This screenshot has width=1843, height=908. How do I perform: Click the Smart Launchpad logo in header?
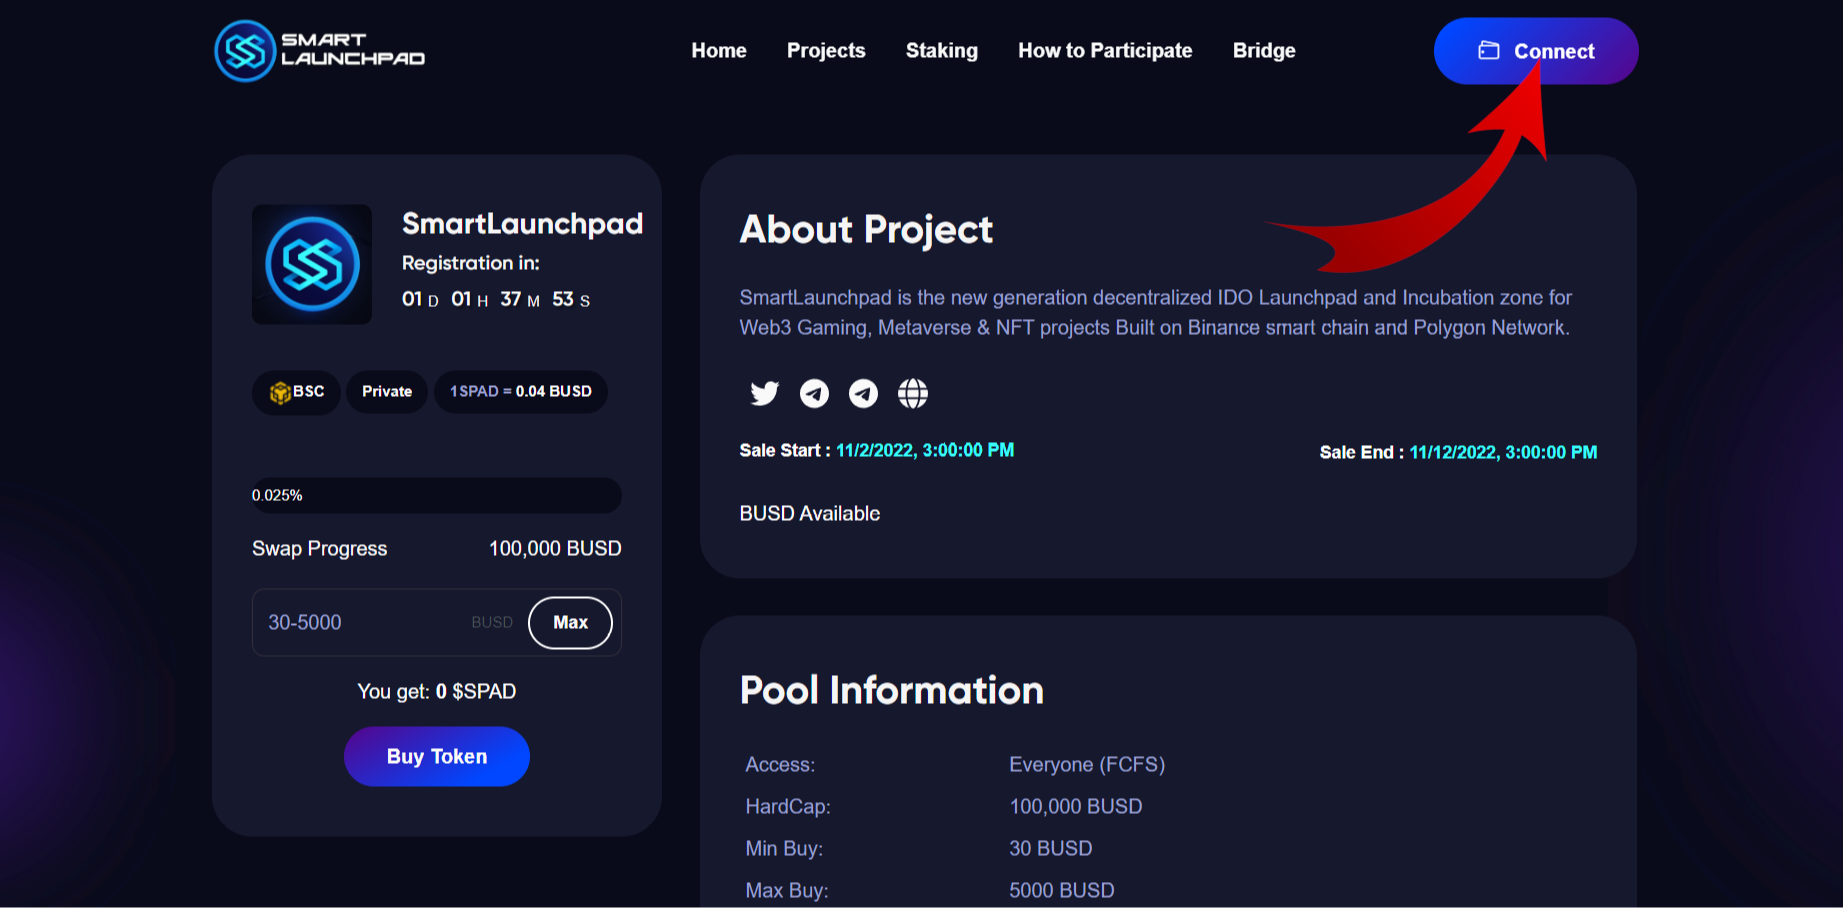320,50
